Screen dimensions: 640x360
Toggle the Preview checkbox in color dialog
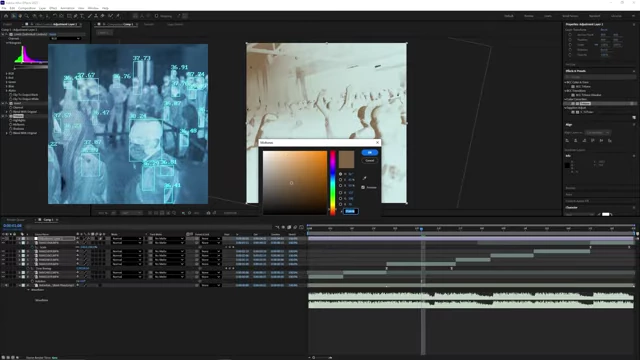point(363,187)
